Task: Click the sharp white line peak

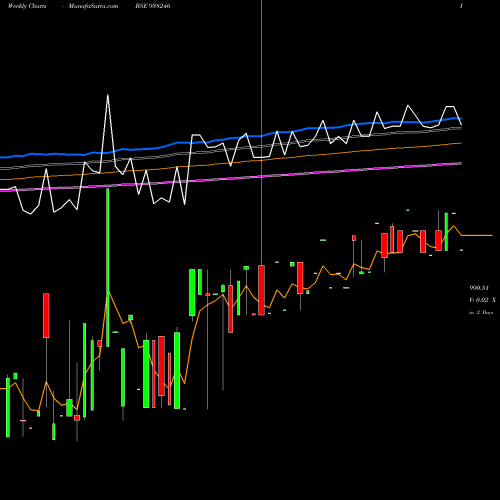Action: 108,96
